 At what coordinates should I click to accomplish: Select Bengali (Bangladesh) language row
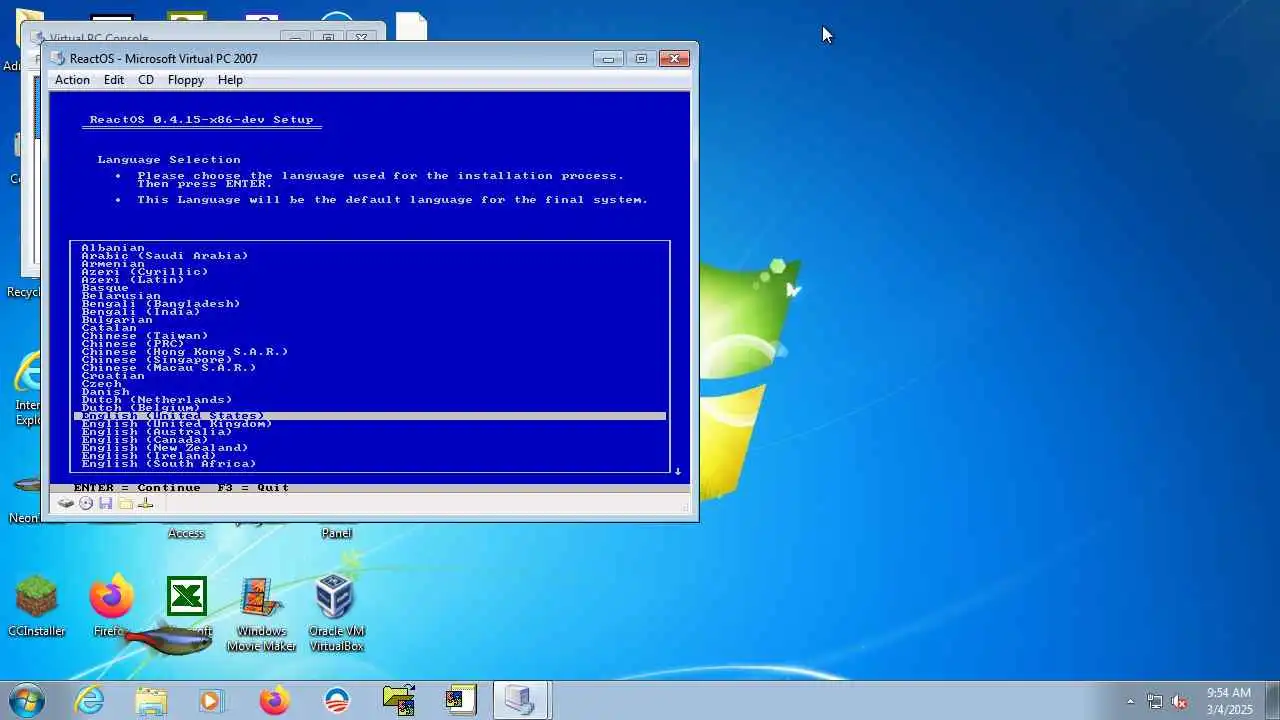click(161, 304)
